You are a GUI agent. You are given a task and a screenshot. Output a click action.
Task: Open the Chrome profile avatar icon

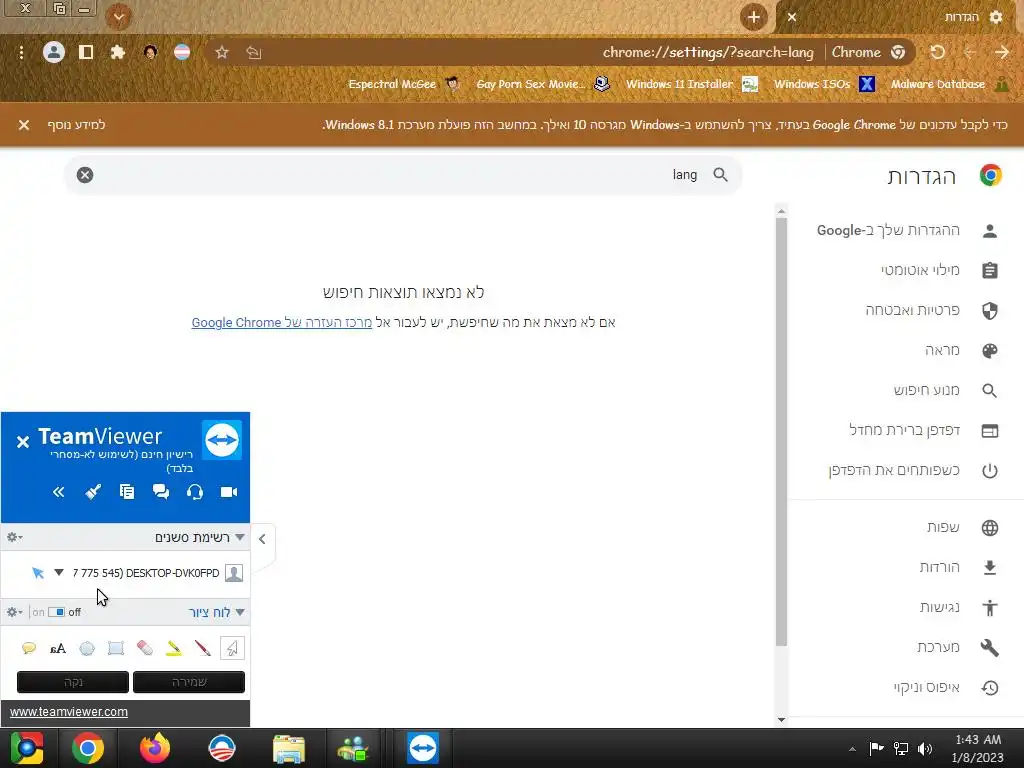54,52
